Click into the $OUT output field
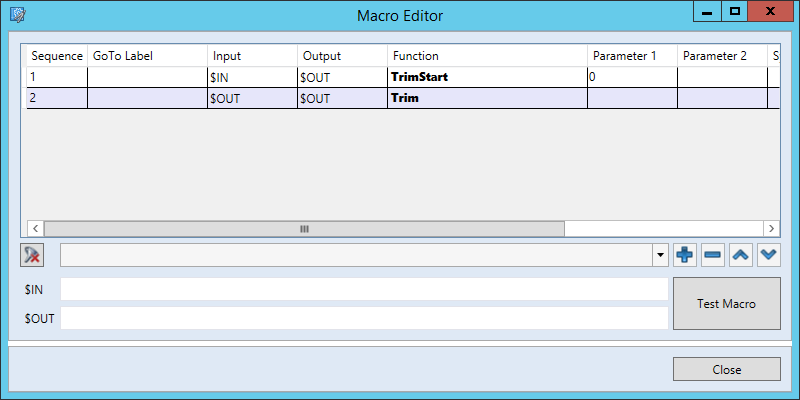 coord(364,318)
